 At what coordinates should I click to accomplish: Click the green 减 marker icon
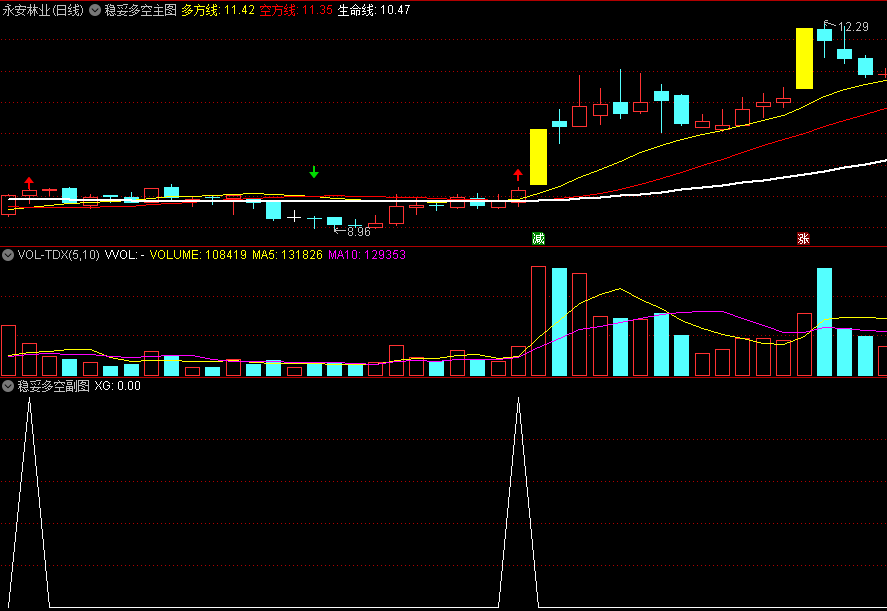tap(539, 239)
